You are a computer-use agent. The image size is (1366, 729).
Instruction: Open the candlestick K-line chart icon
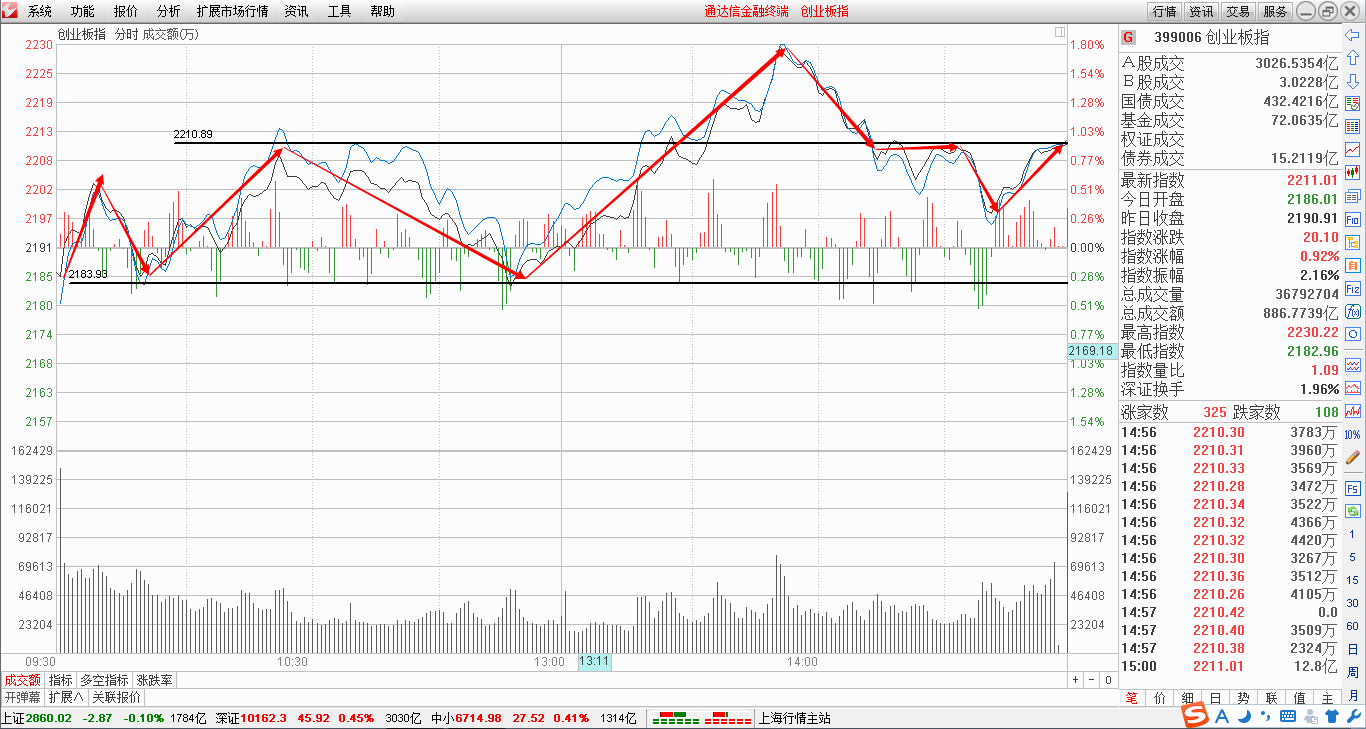(x=1352, y=172)
